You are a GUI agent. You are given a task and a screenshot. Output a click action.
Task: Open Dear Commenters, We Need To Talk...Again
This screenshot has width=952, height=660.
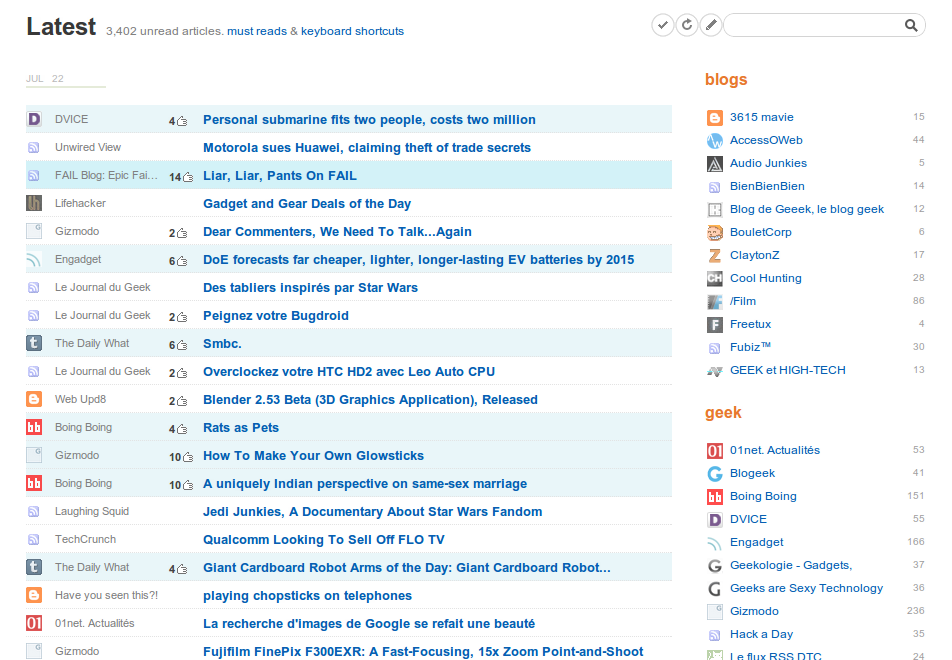[337, 231]
